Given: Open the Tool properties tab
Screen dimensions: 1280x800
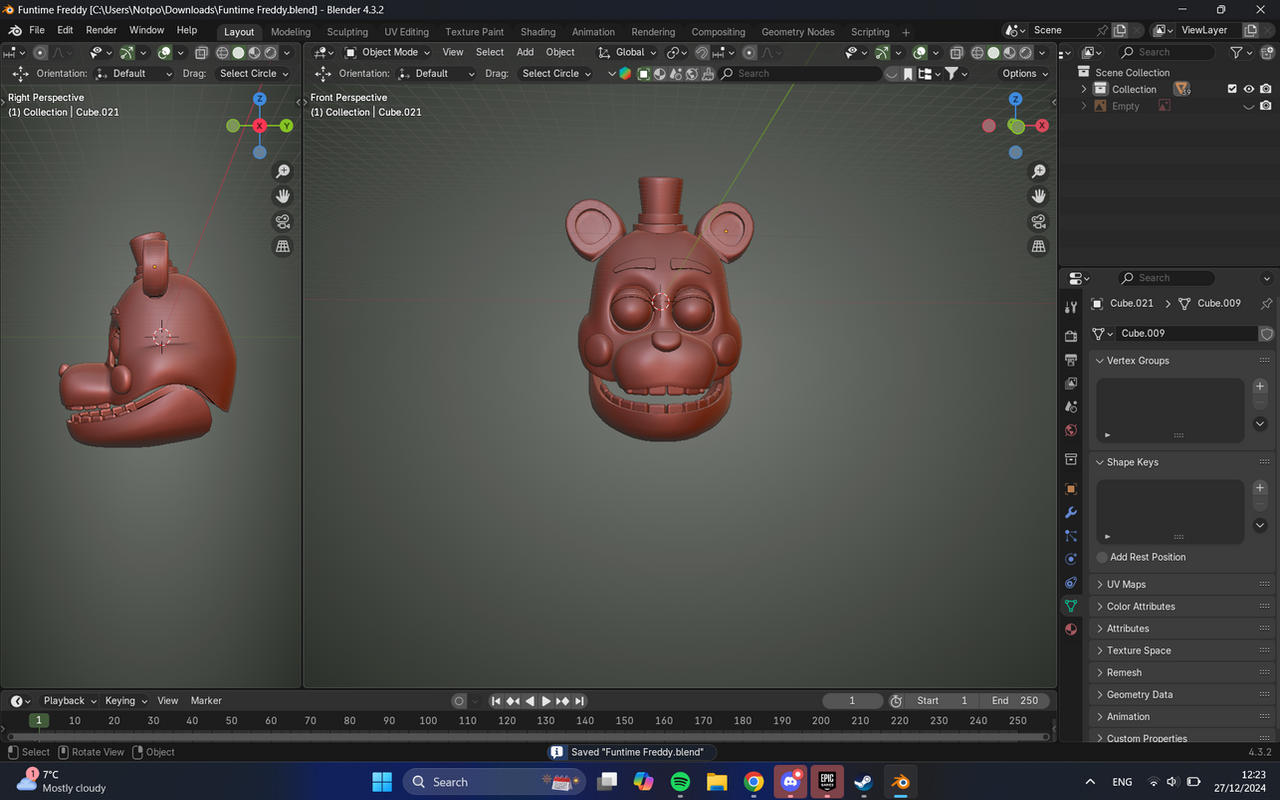Looking at the screenshot, I should click(1071, 307).
